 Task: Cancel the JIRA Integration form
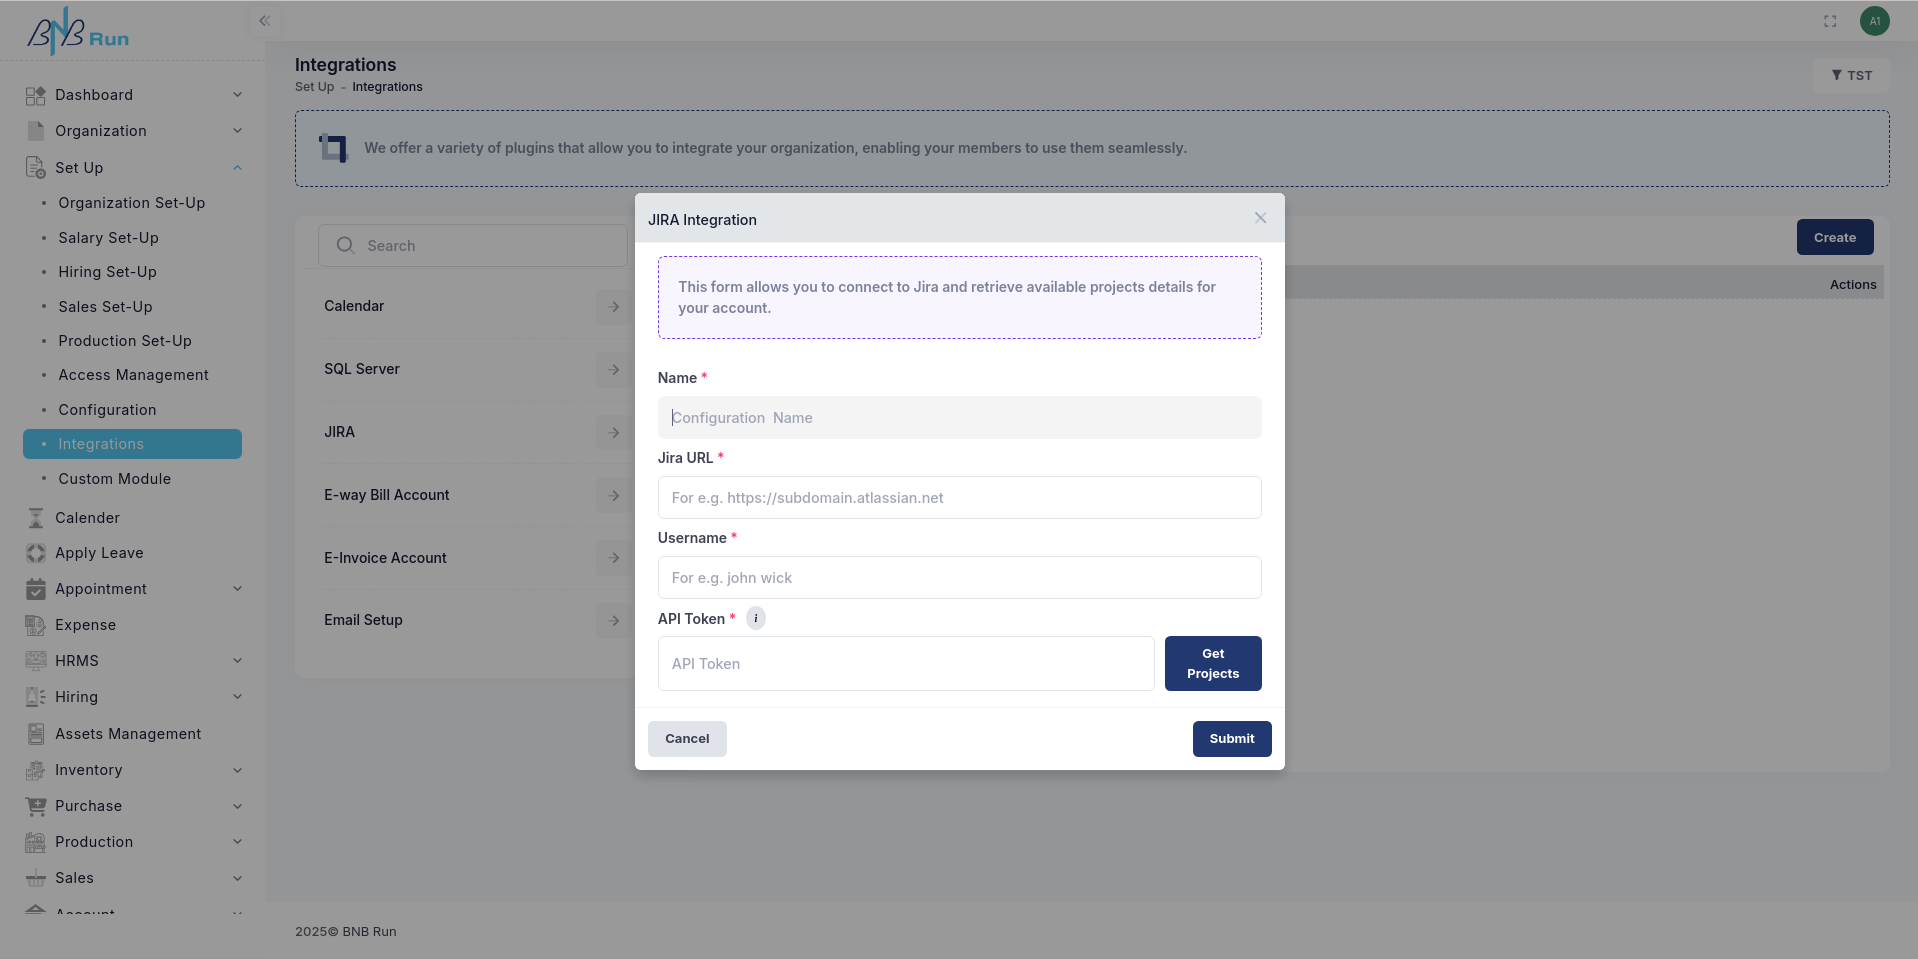687,739
